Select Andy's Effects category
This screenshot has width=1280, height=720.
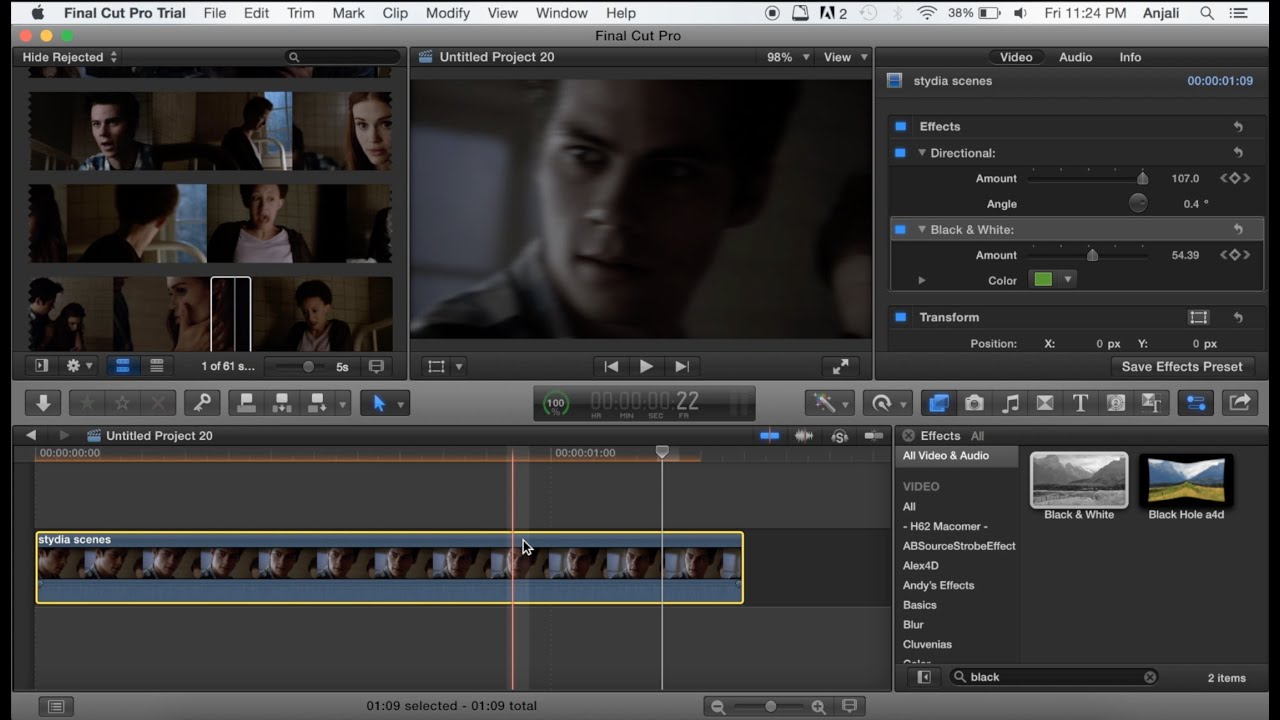pos(938,585)
